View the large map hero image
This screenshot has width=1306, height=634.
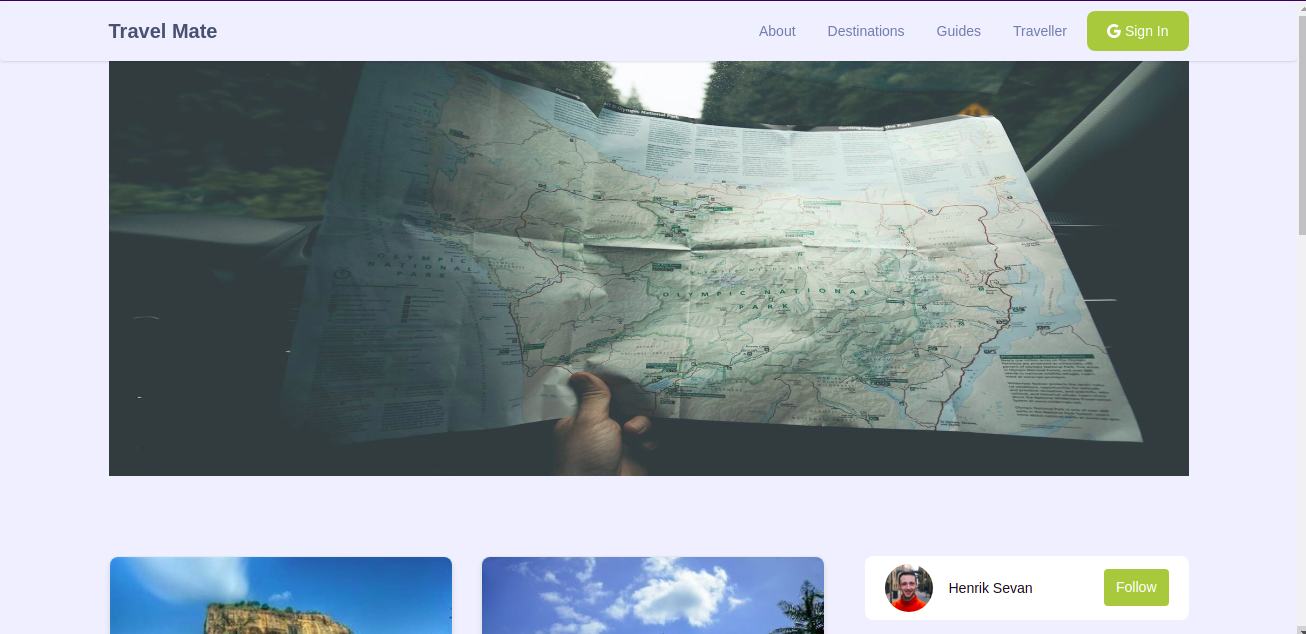[649, 267]
